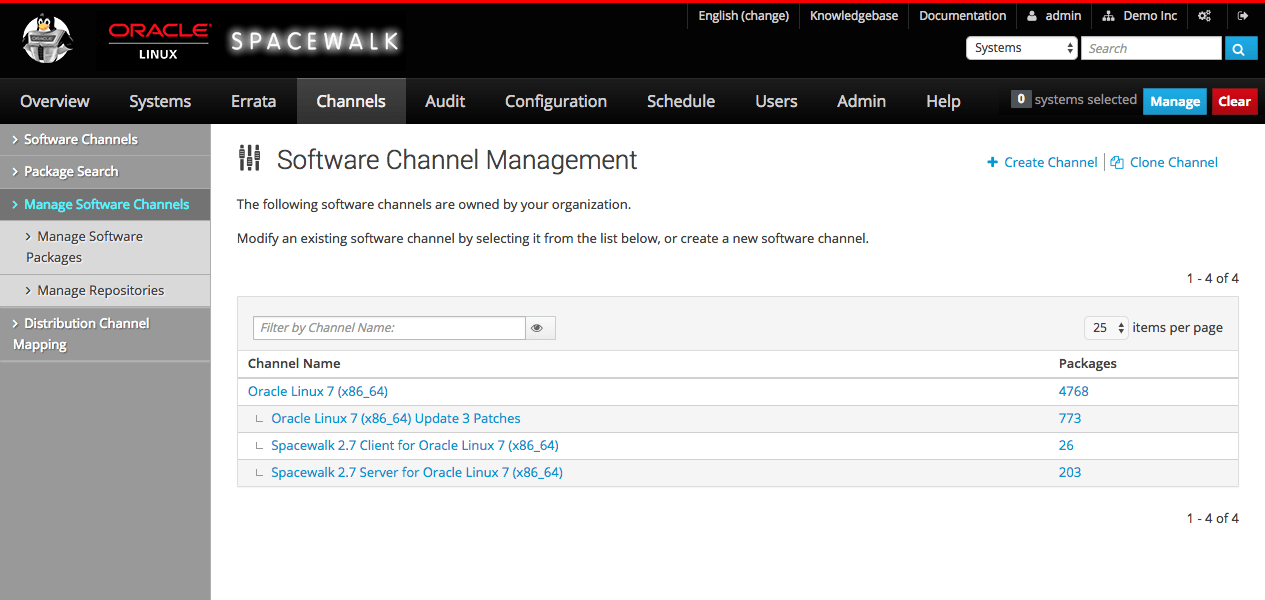Viewport: 1265px width, 600px height.
Task: Click the 773 packages count
Action: pyautogui.click(x=1070, y=418)
